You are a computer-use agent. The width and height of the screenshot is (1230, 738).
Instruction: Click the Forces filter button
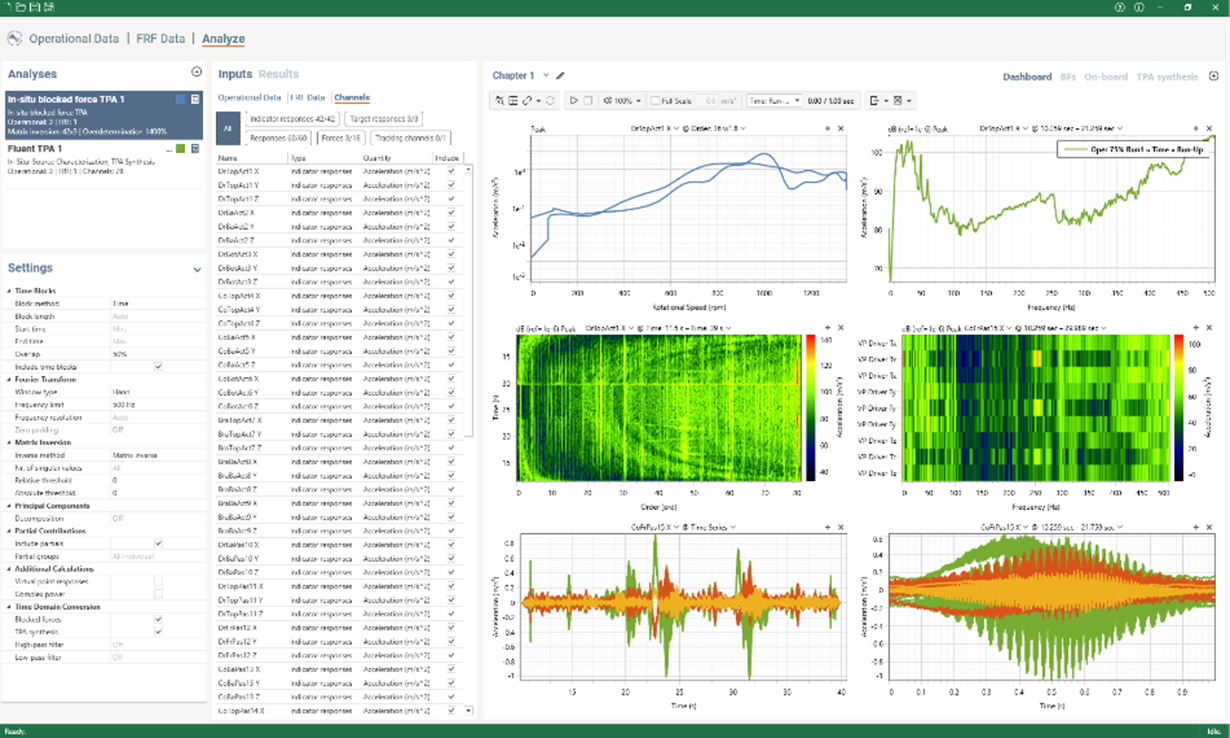[341, 138]
